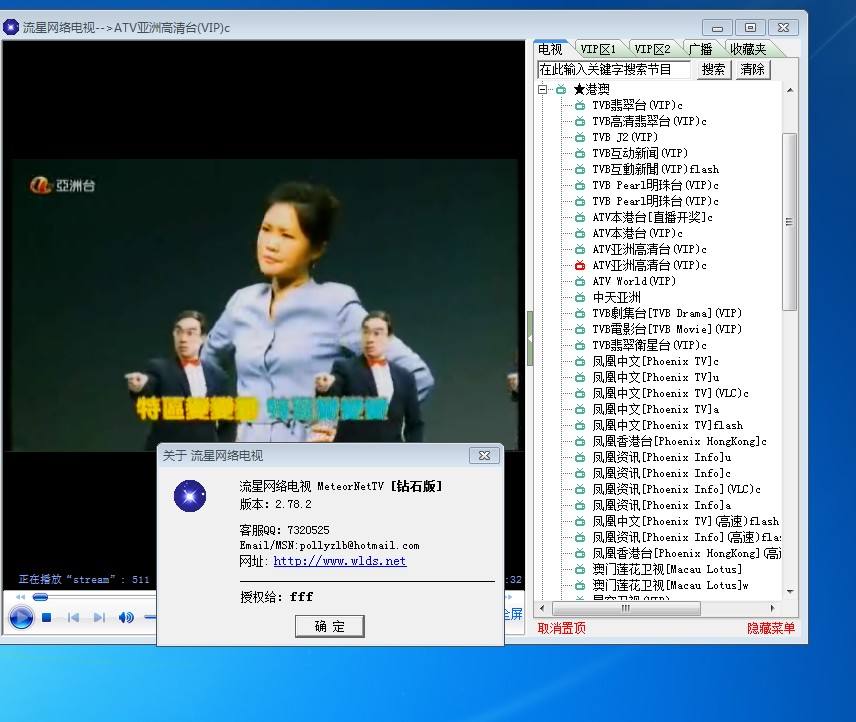Image resolution: width=856 pixels, height=722 pixels.
Task: Click the 客服QQ: 7320525 text
Action: (x=284, y=530)
